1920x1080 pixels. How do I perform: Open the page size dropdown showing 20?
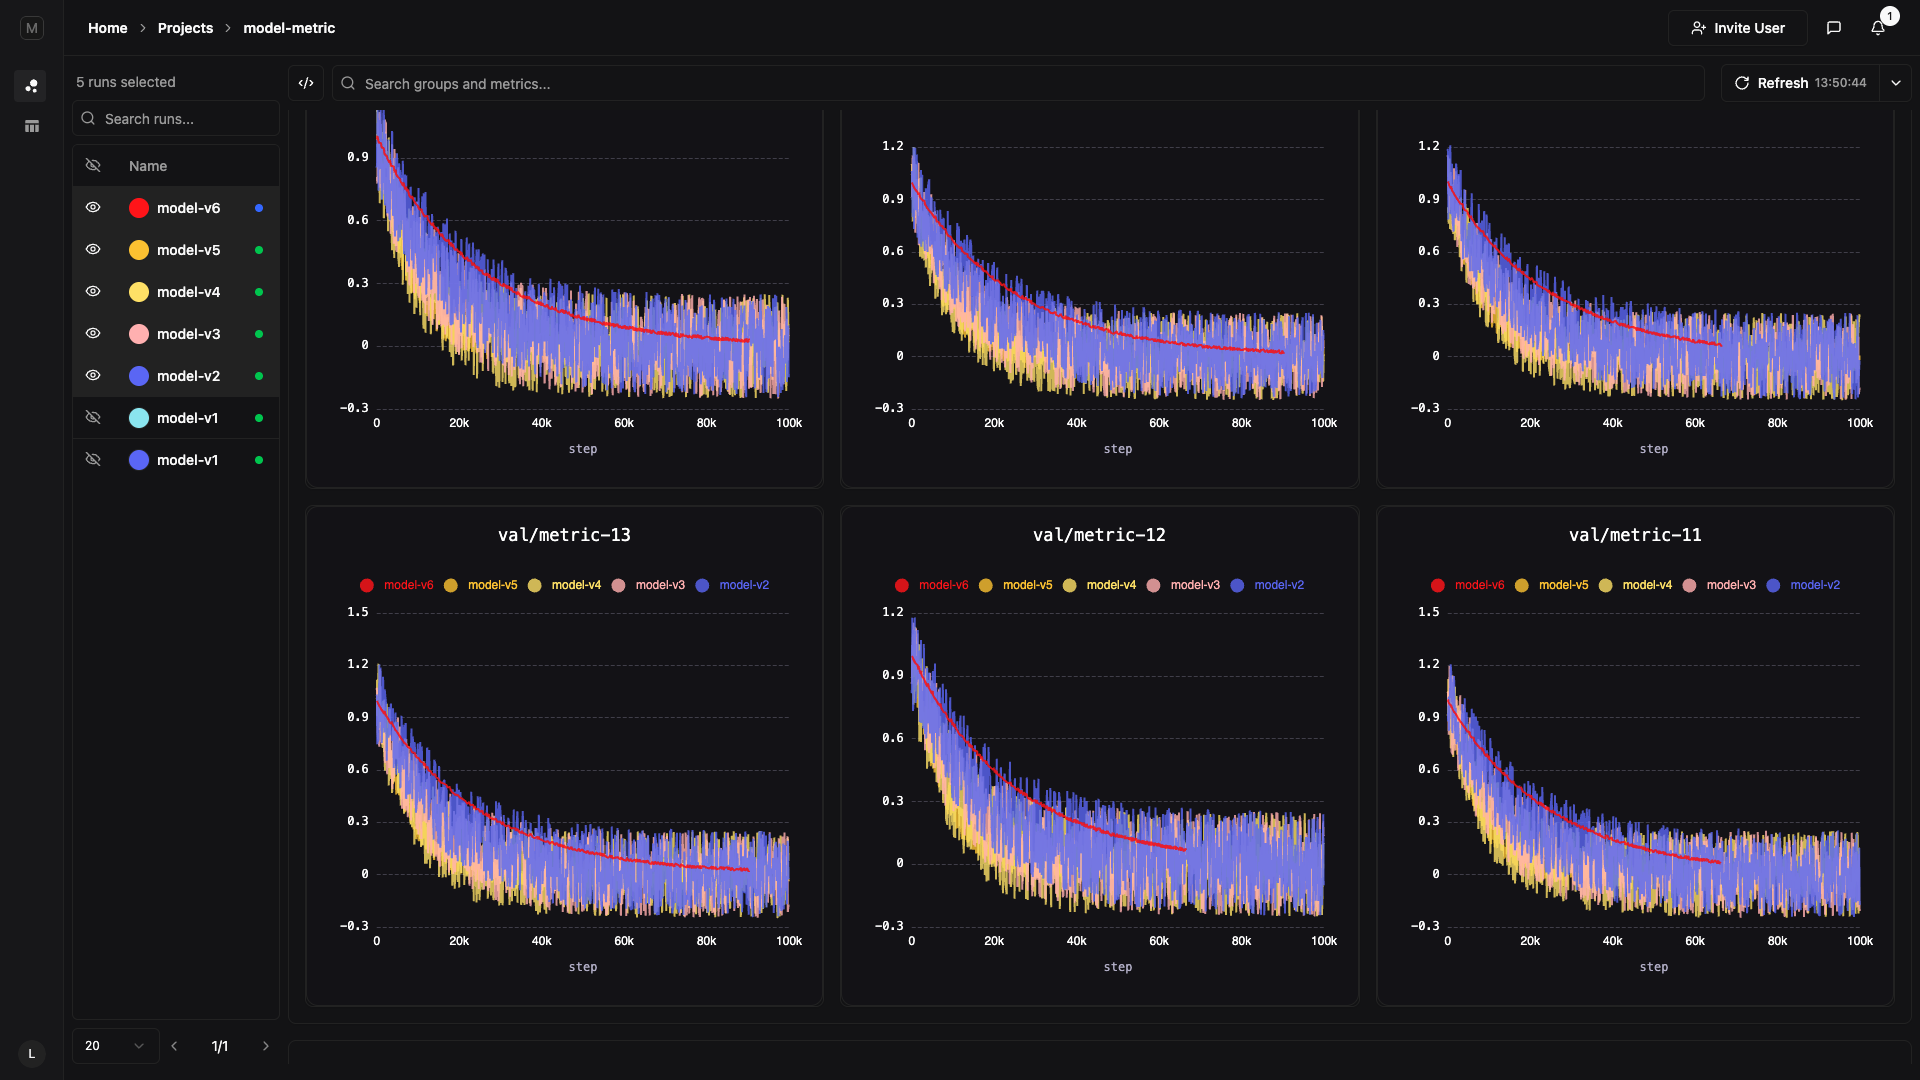pos(114,1045)
